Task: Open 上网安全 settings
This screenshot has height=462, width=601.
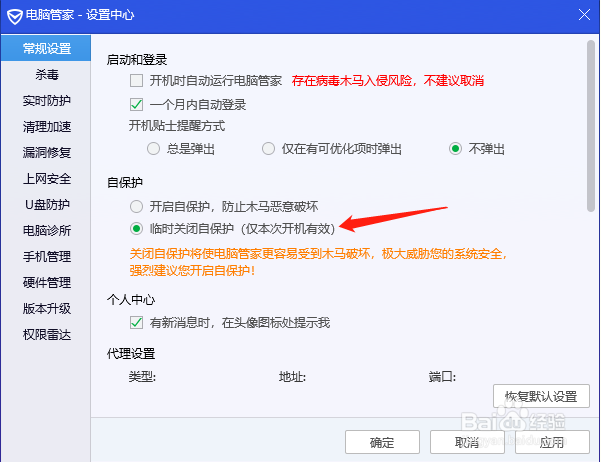Action: tap(46, 179)
